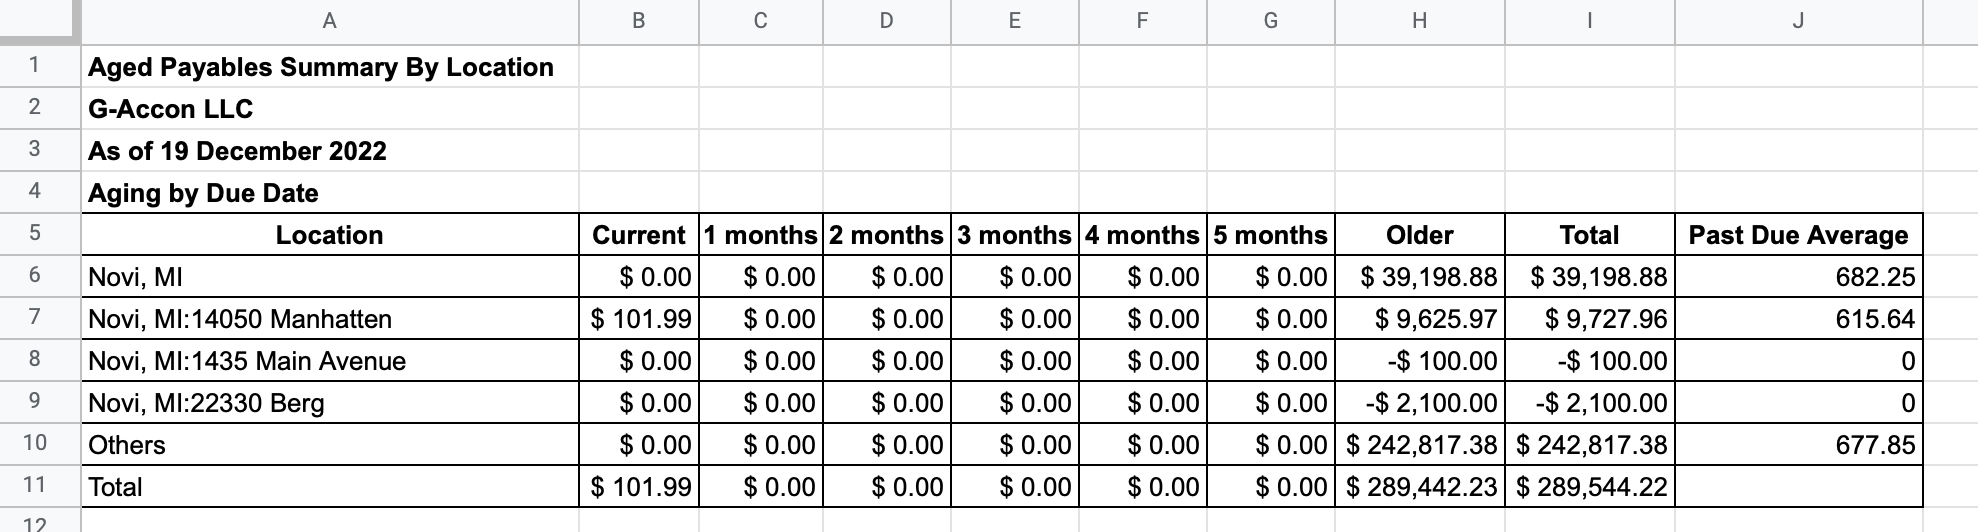
Task: Click the As of 19 December 2022 cell
Action: [329, 150]
